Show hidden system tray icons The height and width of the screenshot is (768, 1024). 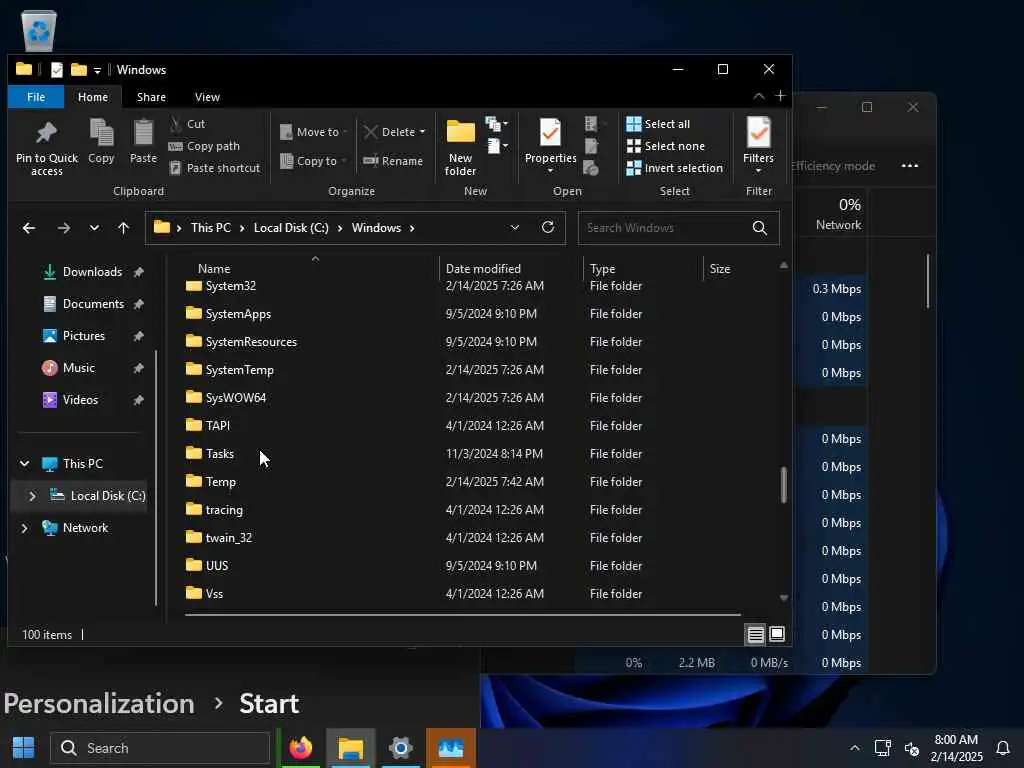tap(854, 748)
